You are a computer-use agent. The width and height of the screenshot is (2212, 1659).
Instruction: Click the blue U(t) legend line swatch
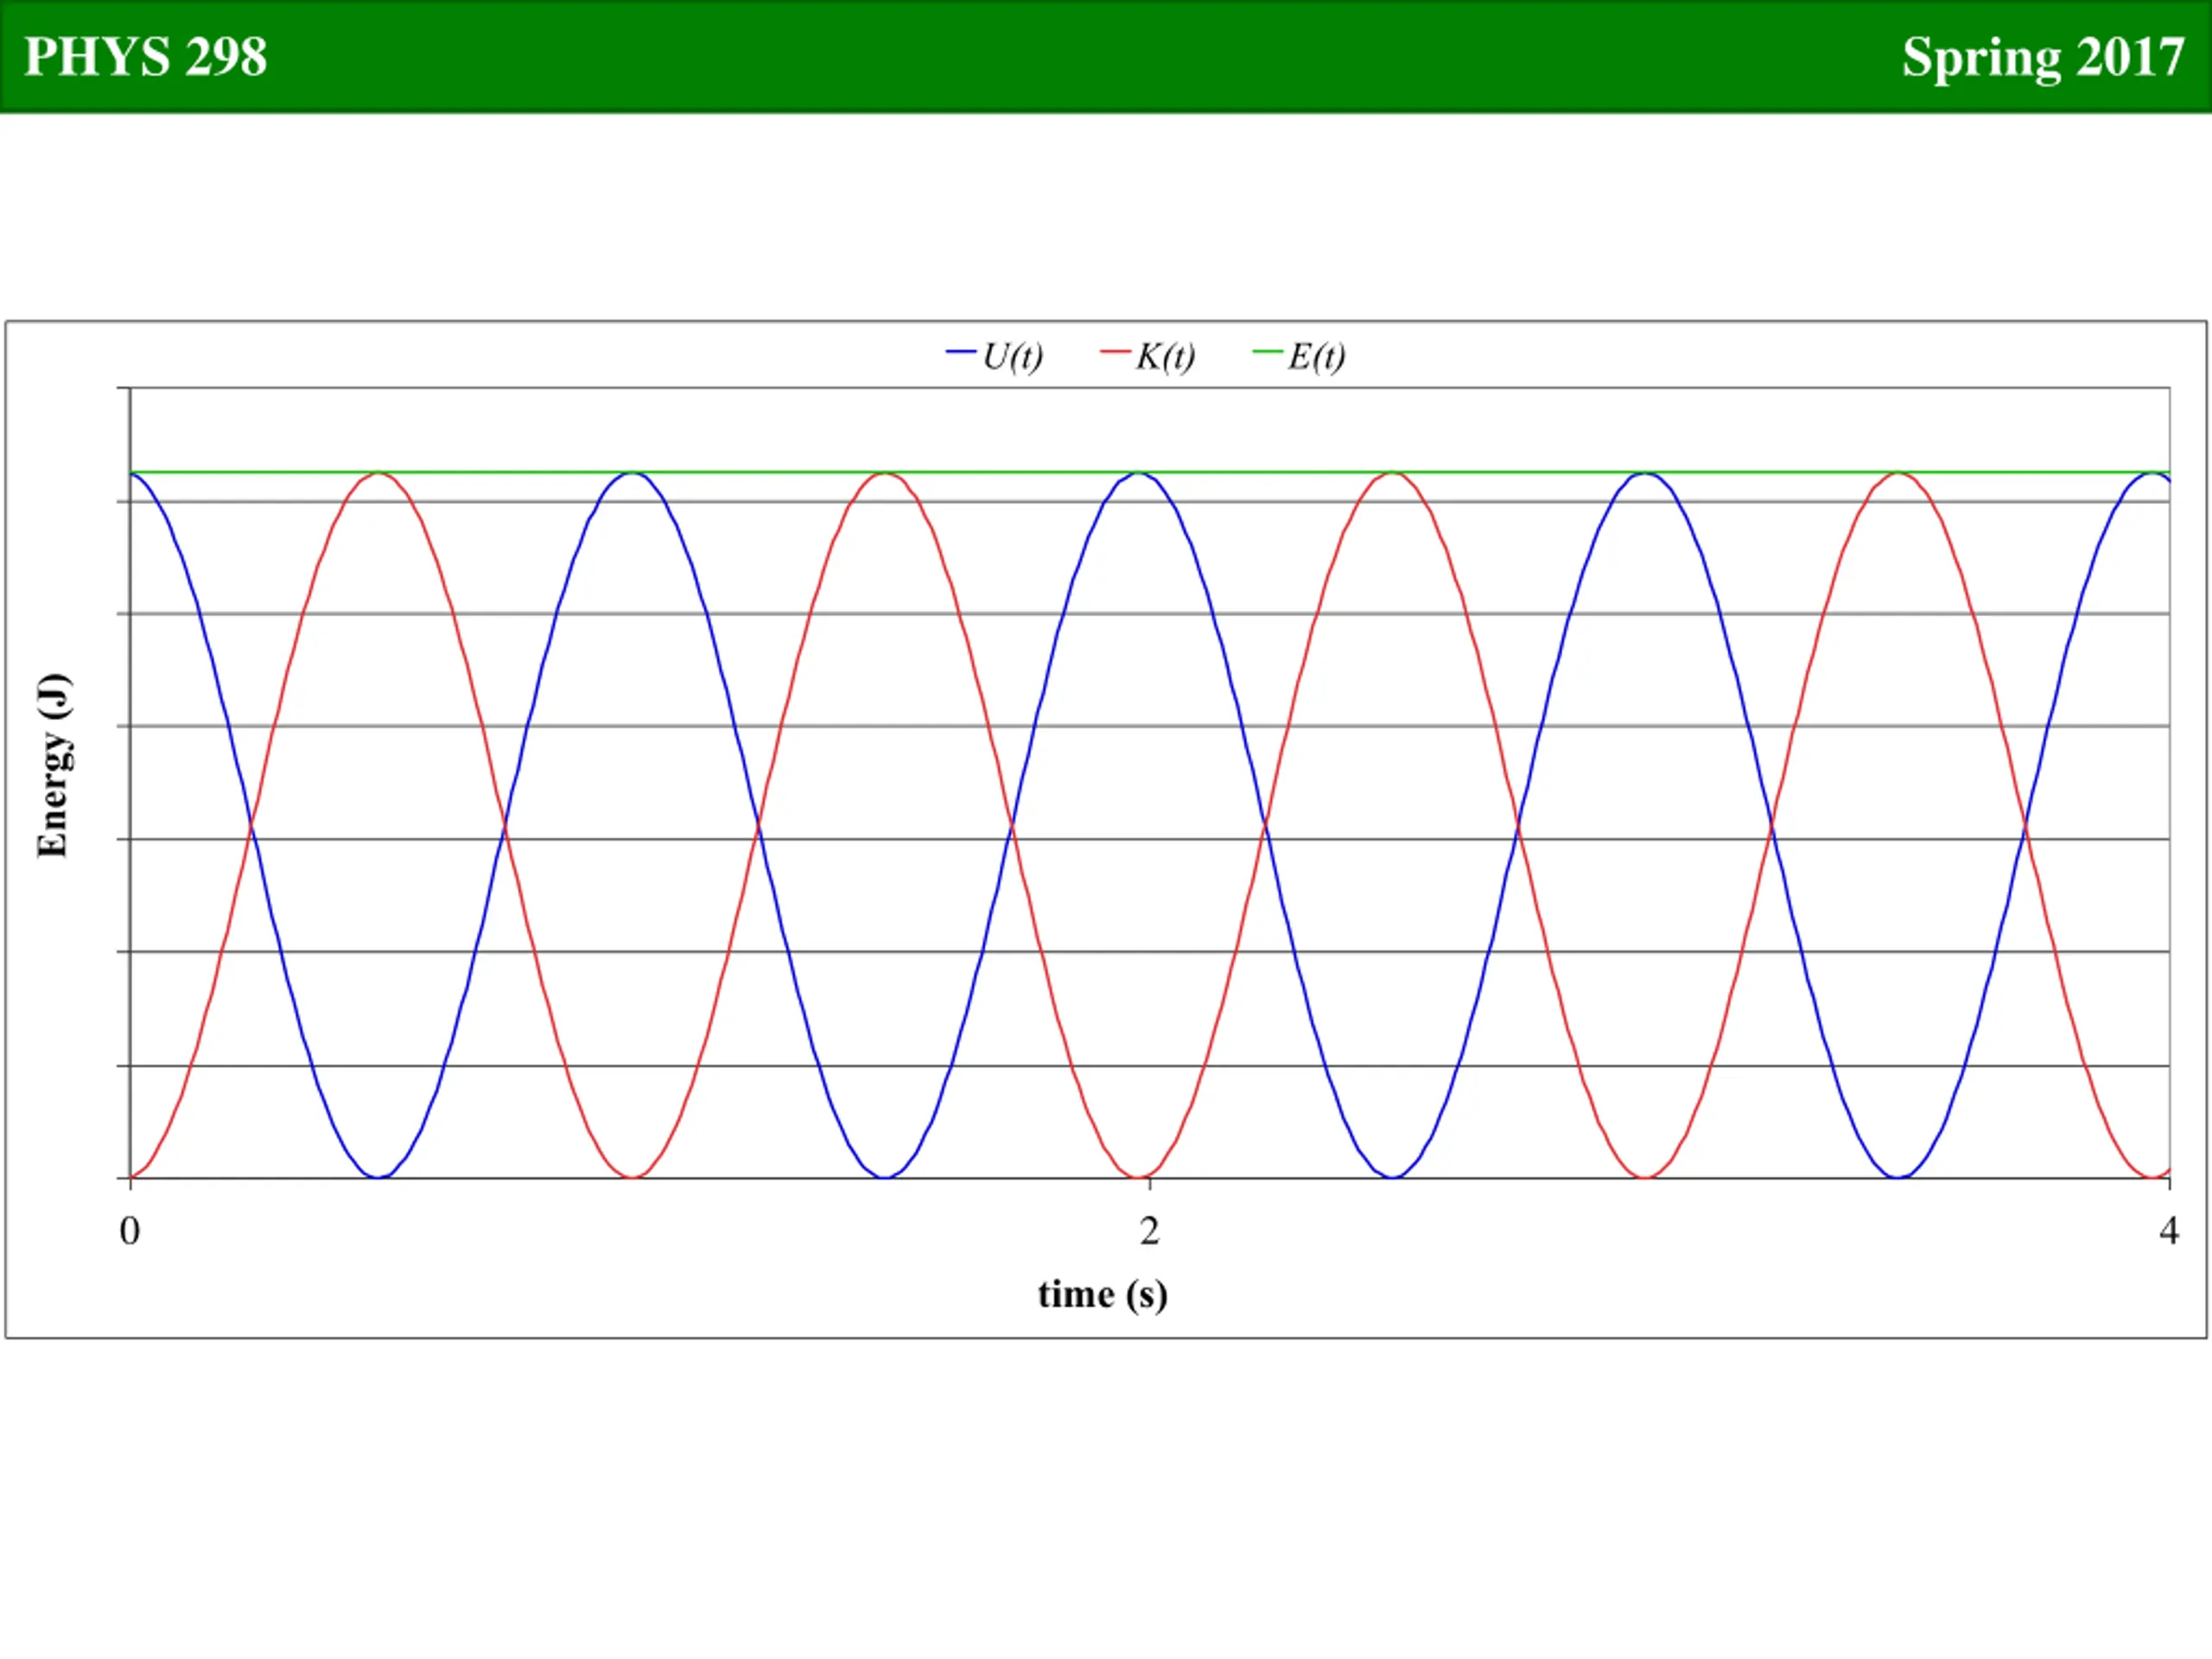pyautogui.click(x=961, y=352)
